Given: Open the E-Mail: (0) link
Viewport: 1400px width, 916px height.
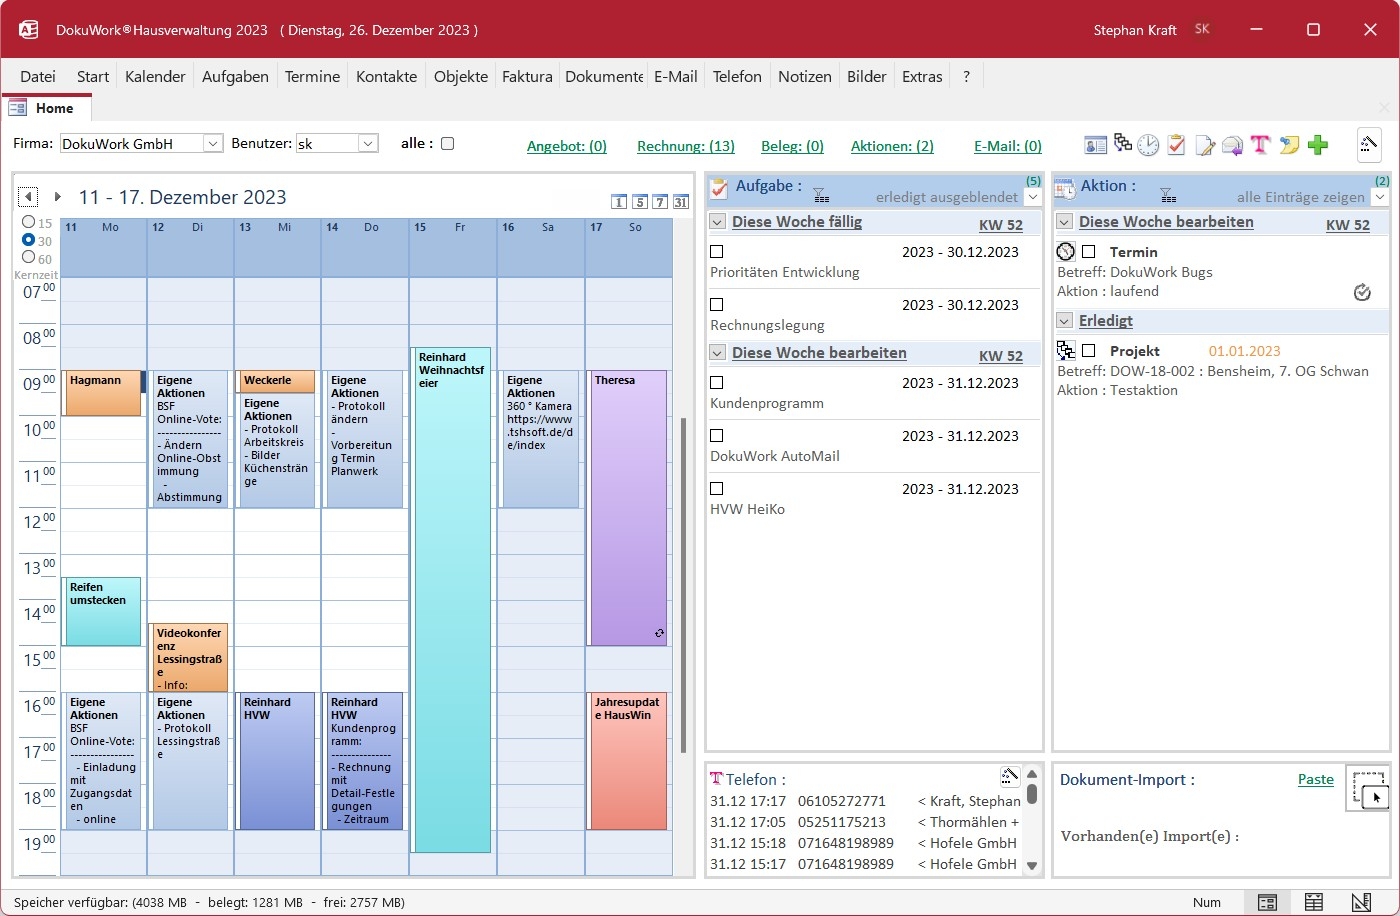Looking at the screenshot, I should 1008,146.
